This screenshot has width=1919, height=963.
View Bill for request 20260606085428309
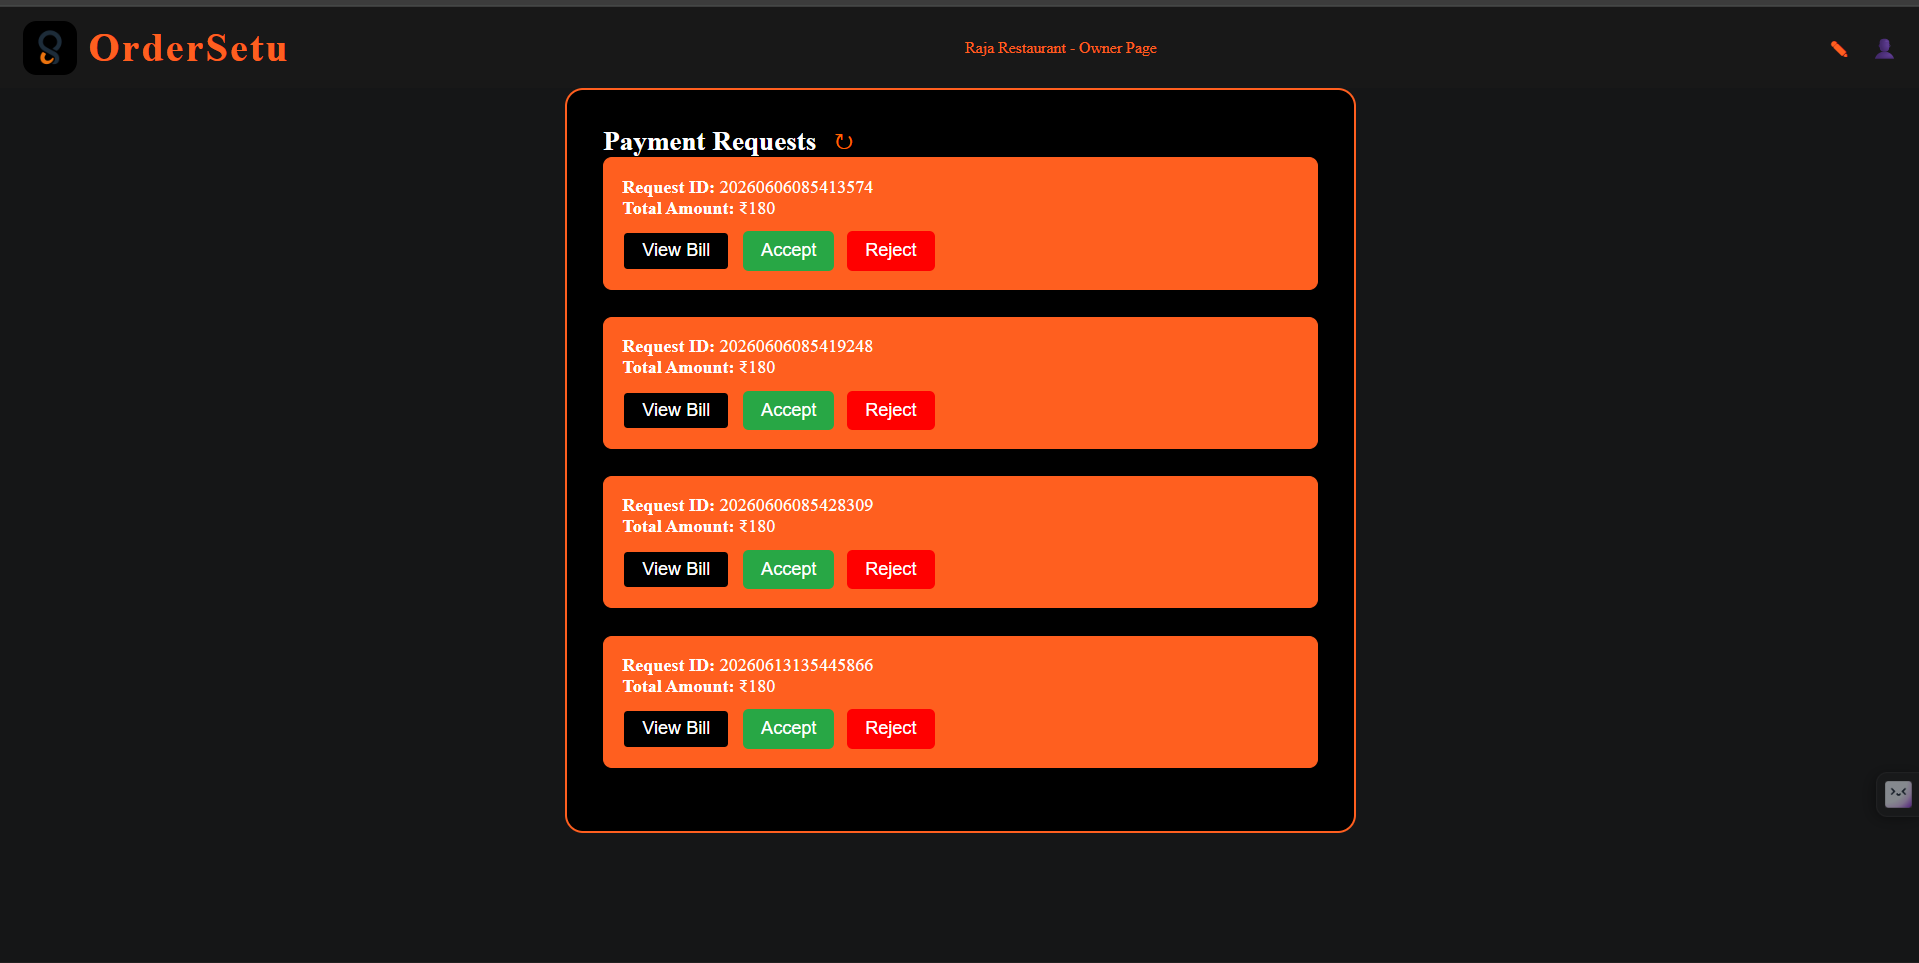[676, 569]
